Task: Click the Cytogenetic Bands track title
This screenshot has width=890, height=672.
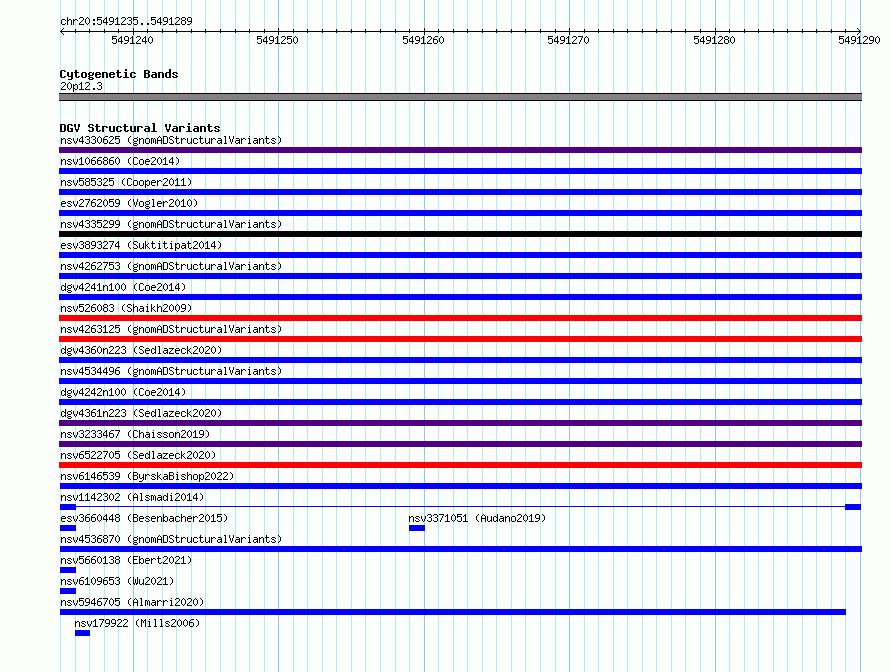Action: 119,74
